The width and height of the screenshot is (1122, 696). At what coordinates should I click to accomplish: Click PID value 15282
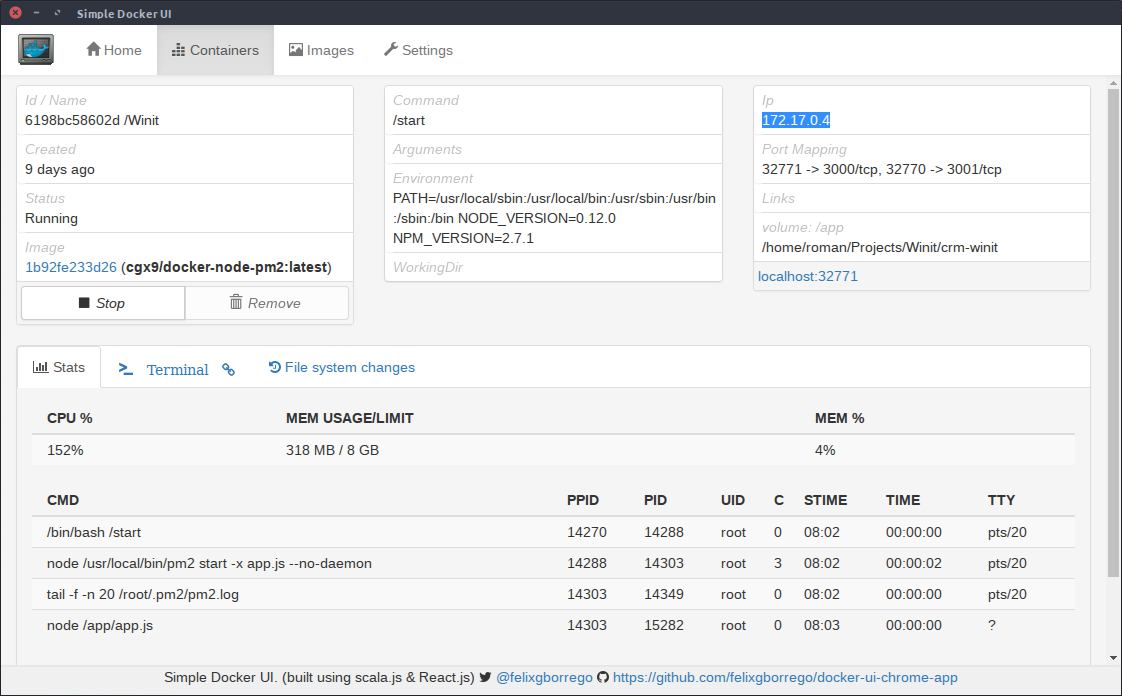coord(664,625)
